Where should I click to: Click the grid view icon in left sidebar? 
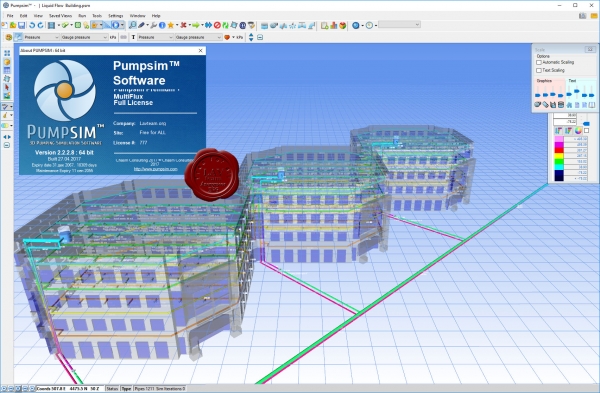coord(7,53)
